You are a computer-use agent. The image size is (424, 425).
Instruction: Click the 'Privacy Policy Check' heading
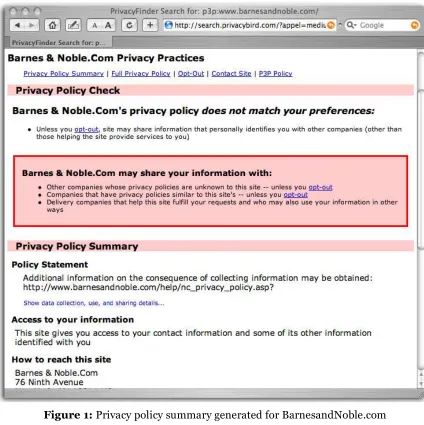coord(68,90)
